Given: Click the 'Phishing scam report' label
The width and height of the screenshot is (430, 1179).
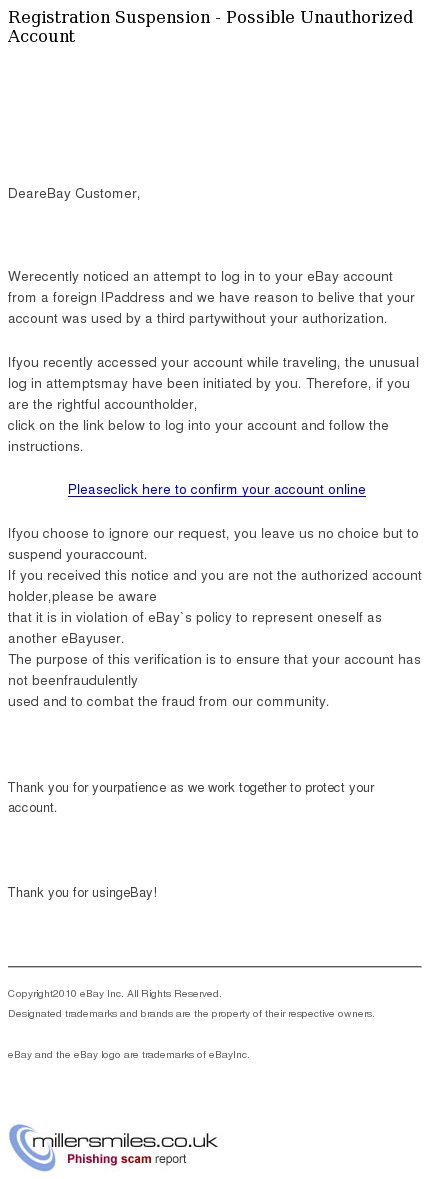Looking at the screenshot, I should (126, 1159).
